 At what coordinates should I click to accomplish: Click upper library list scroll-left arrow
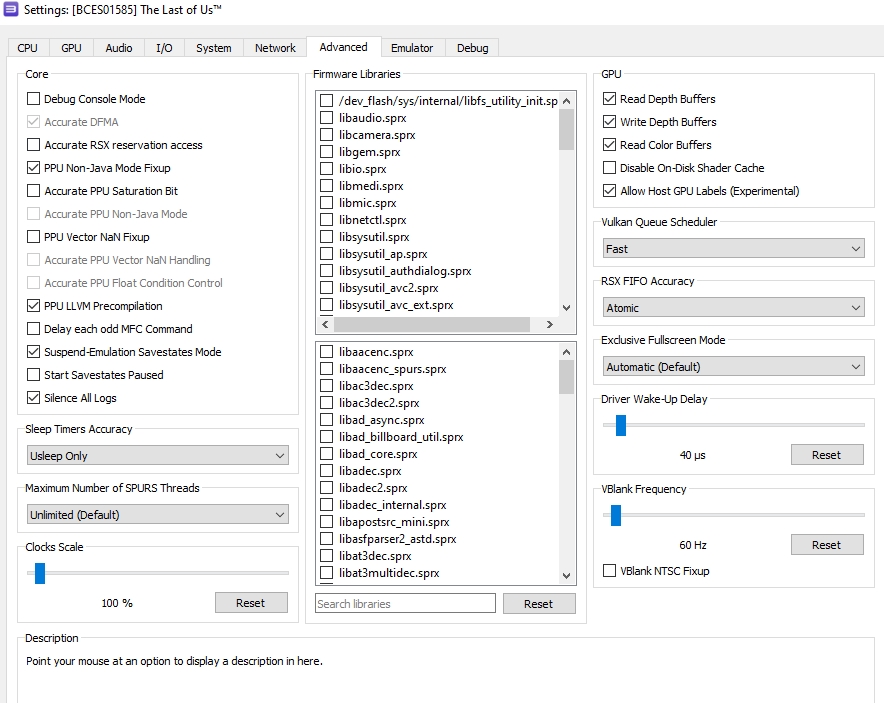coord(325,325)
